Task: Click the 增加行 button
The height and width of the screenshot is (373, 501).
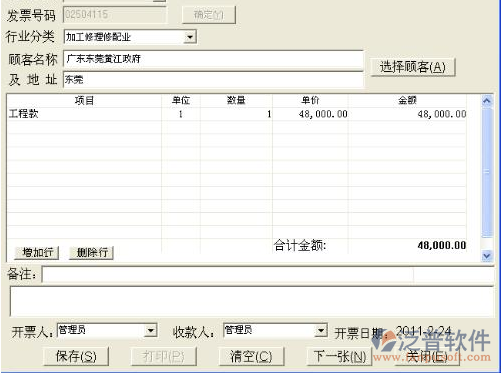Action: (x=37, y=253)
